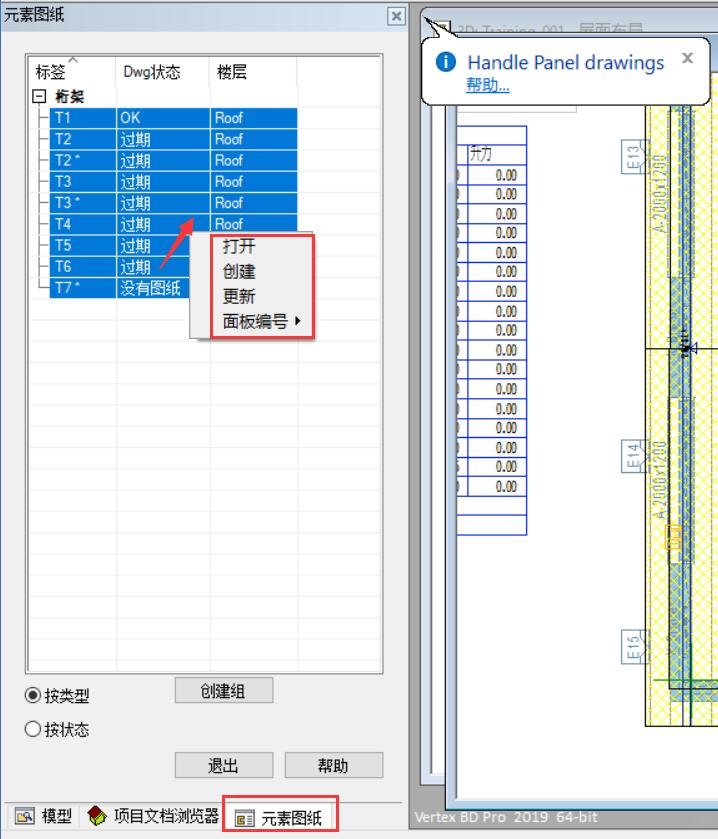Click the E14 label in drawing
This screenshot has height=839, width=718.
click(633, 456)
